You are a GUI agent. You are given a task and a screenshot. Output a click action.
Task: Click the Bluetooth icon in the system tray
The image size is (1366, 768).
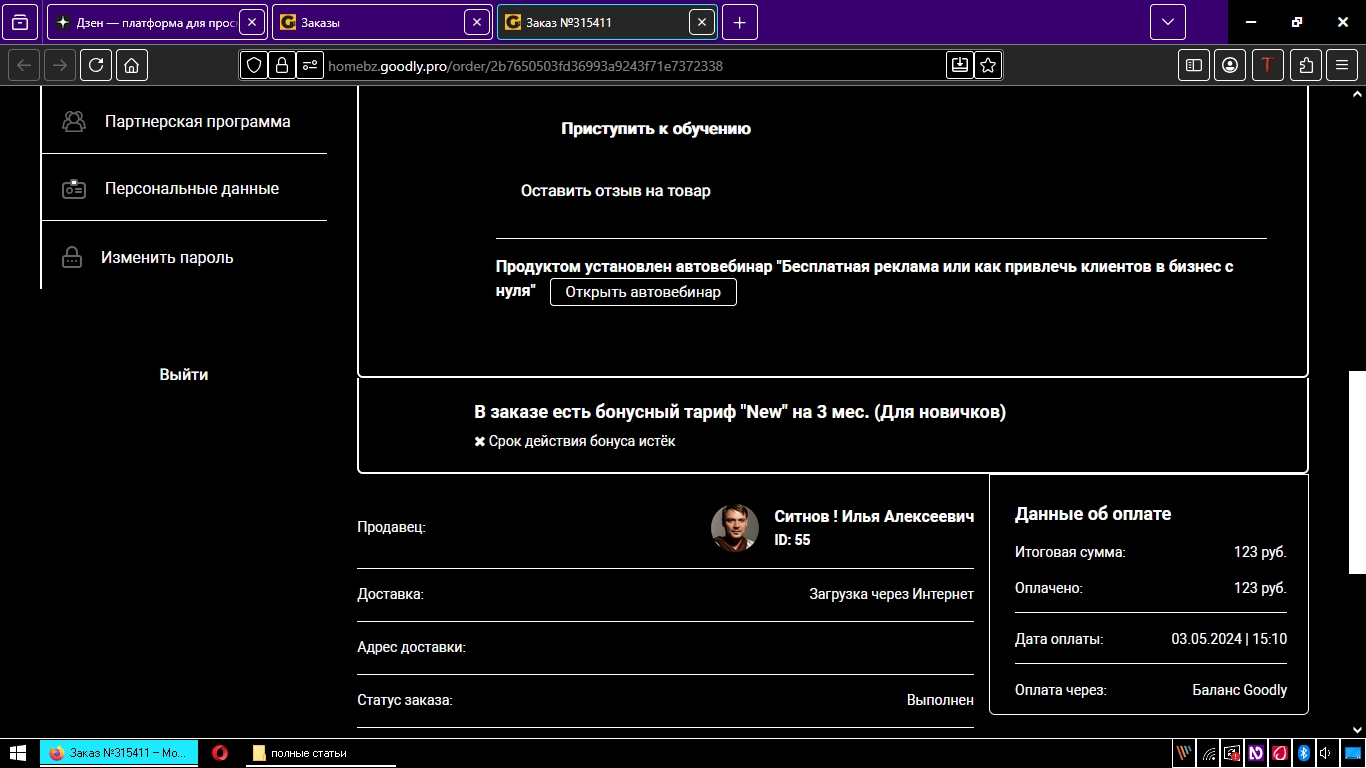coord(1304,753)
